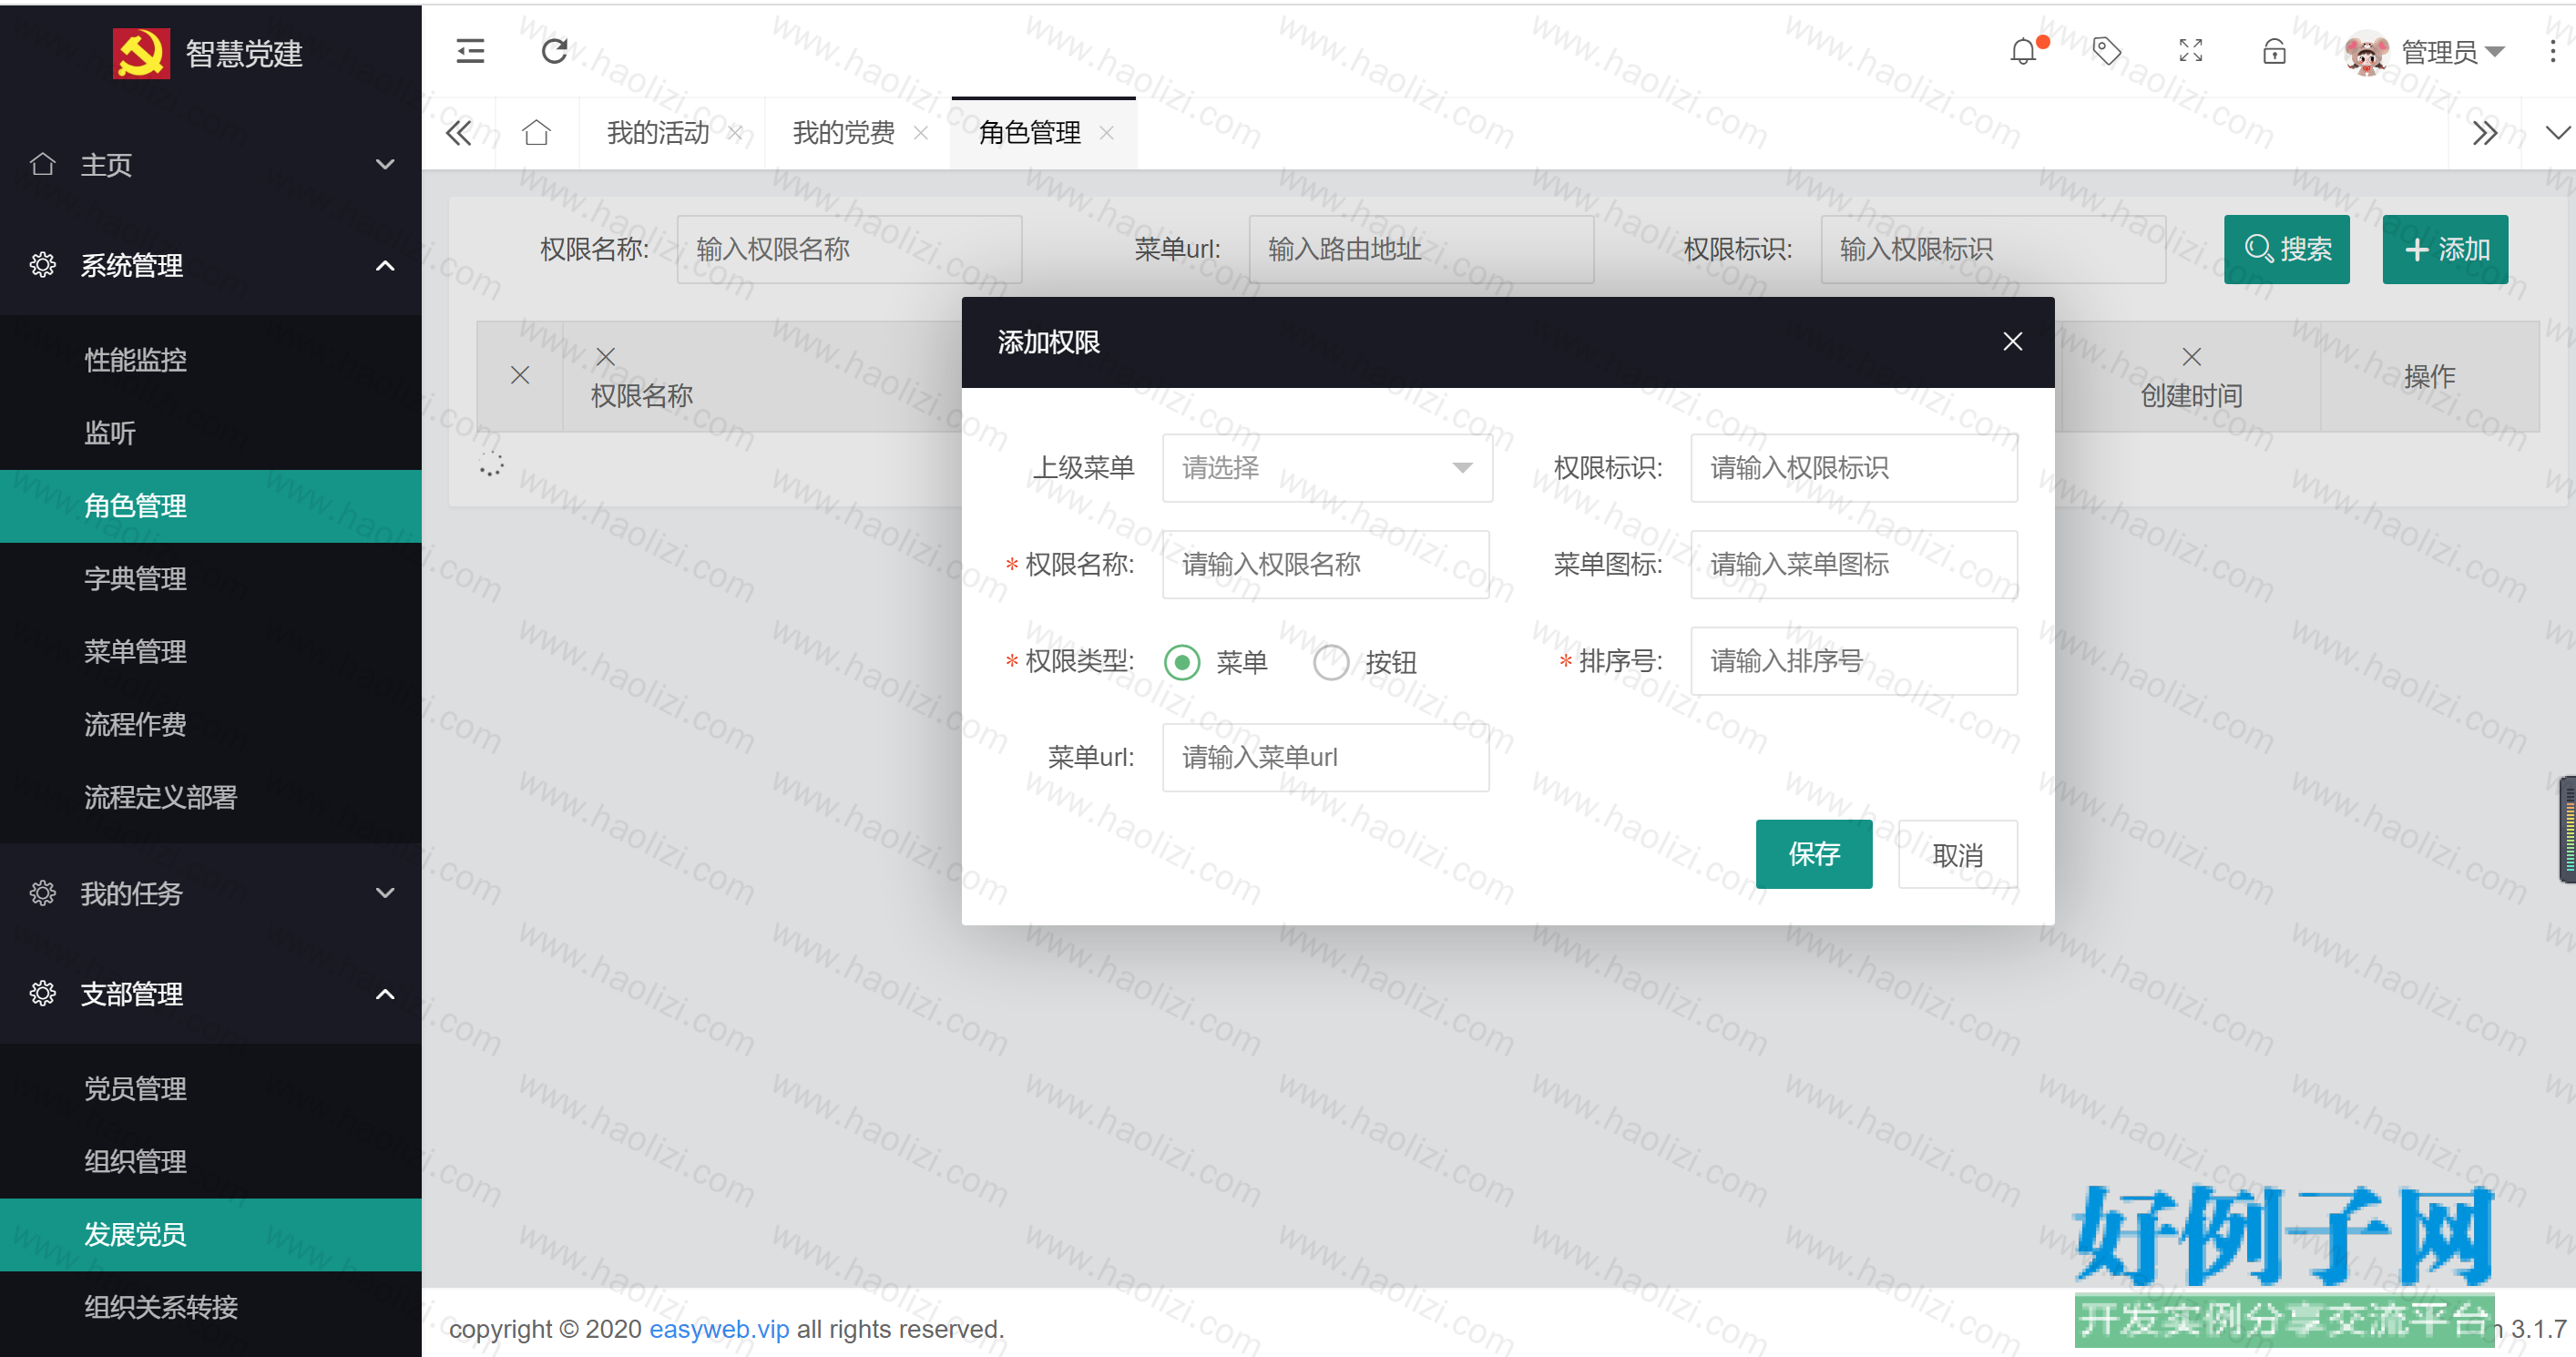
Task: Click the gear icon beside 系统管理
Action: [x=42, y=265]
